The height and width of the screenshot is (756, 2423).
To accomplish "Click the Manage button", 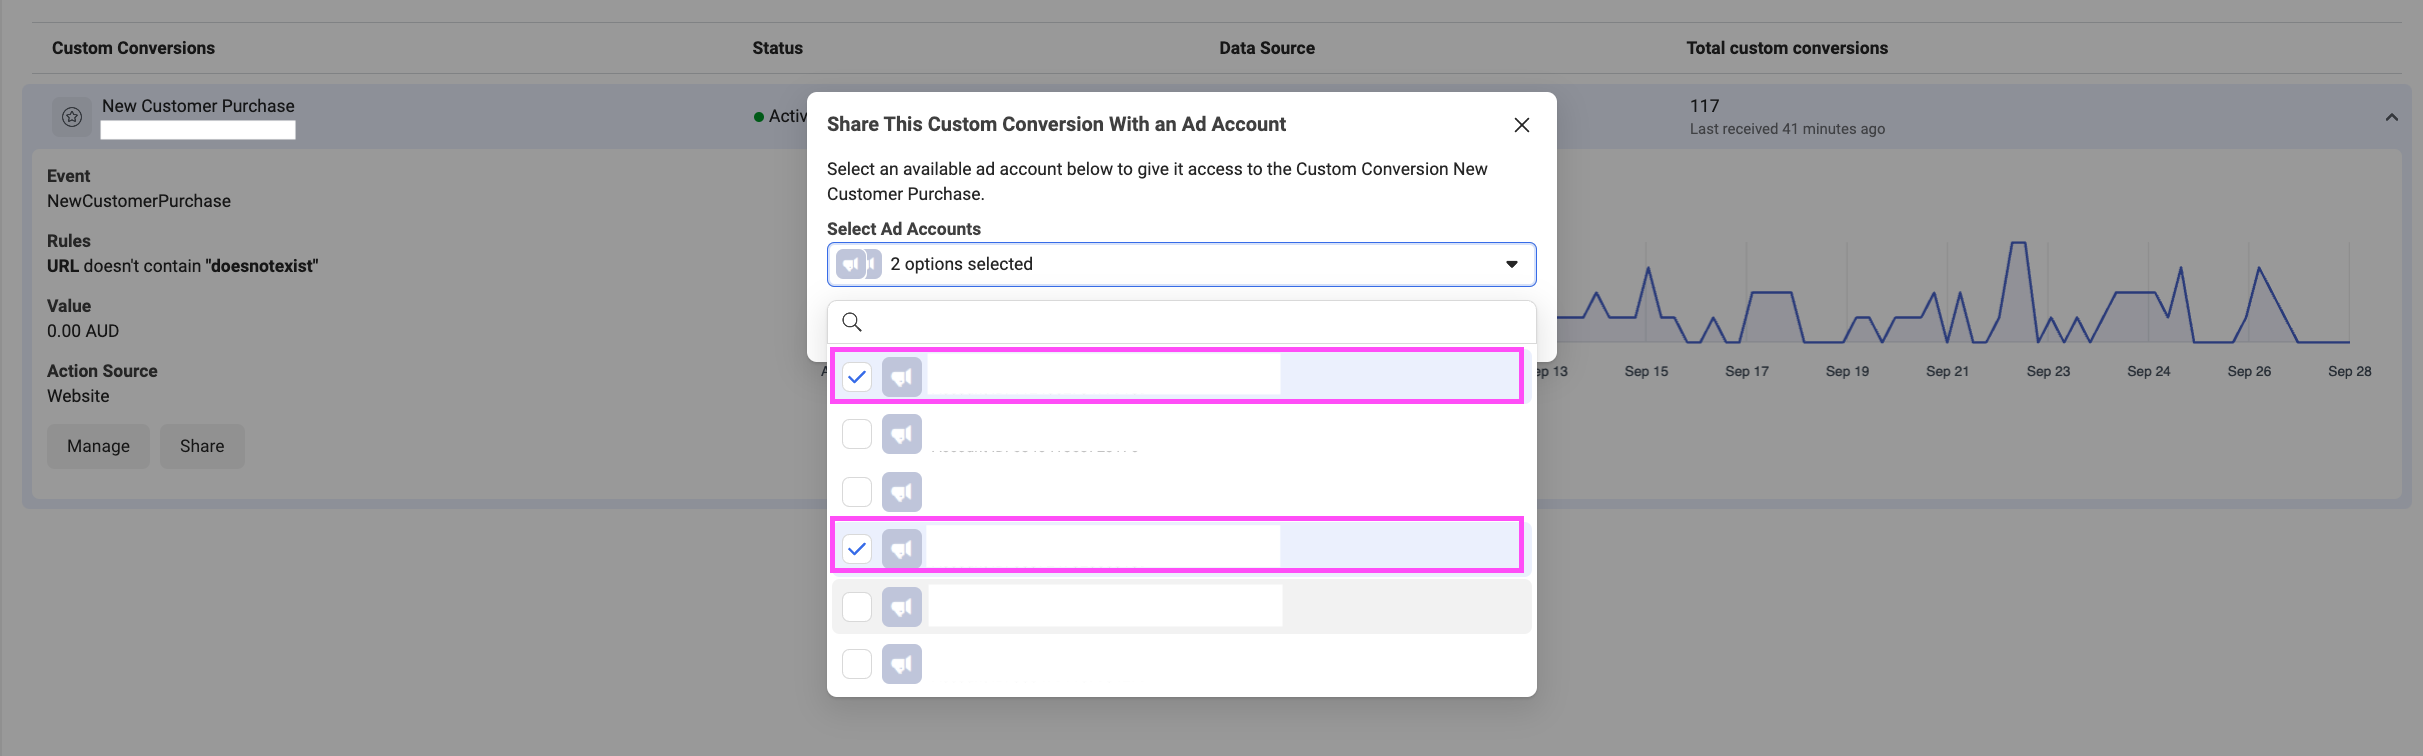I will (x=98, y=446).
